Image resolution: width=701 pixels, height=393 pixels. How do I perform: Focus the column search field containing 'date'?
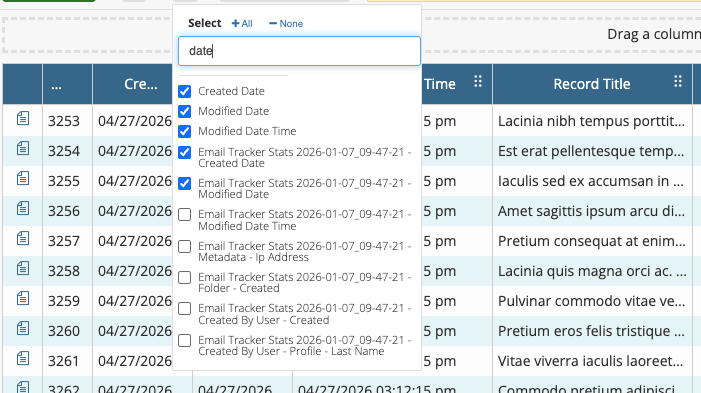pos(299,51)
